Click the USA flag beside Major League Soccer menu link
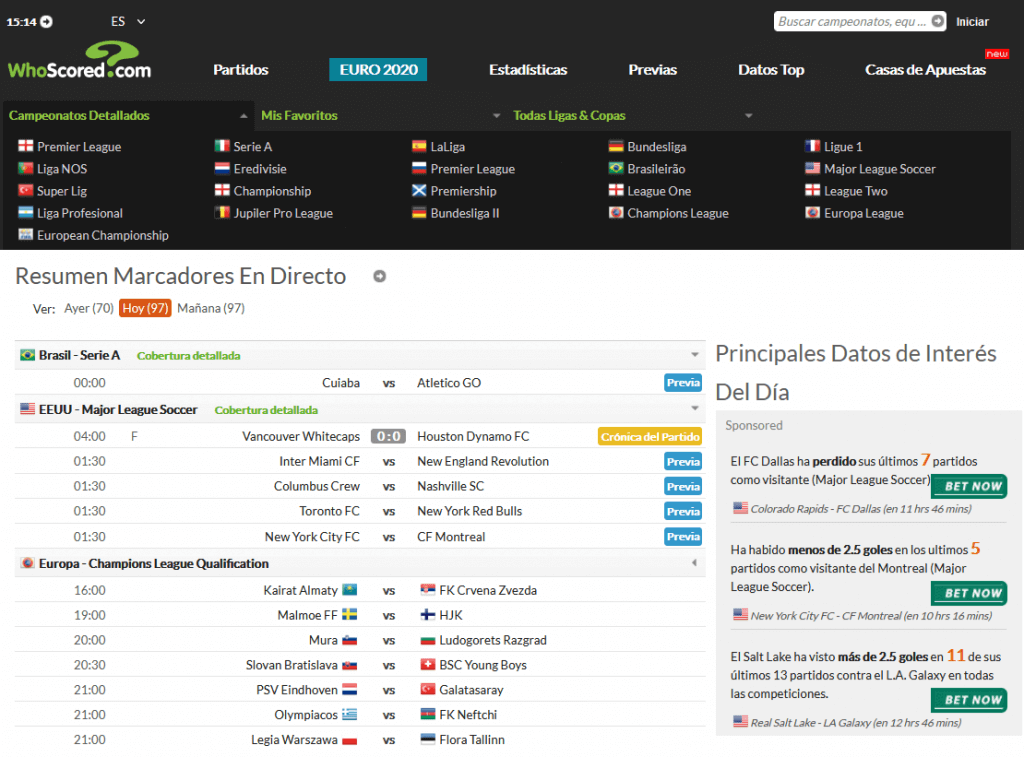The width and height of the screenshot is (1024, 757). point(812,168)
